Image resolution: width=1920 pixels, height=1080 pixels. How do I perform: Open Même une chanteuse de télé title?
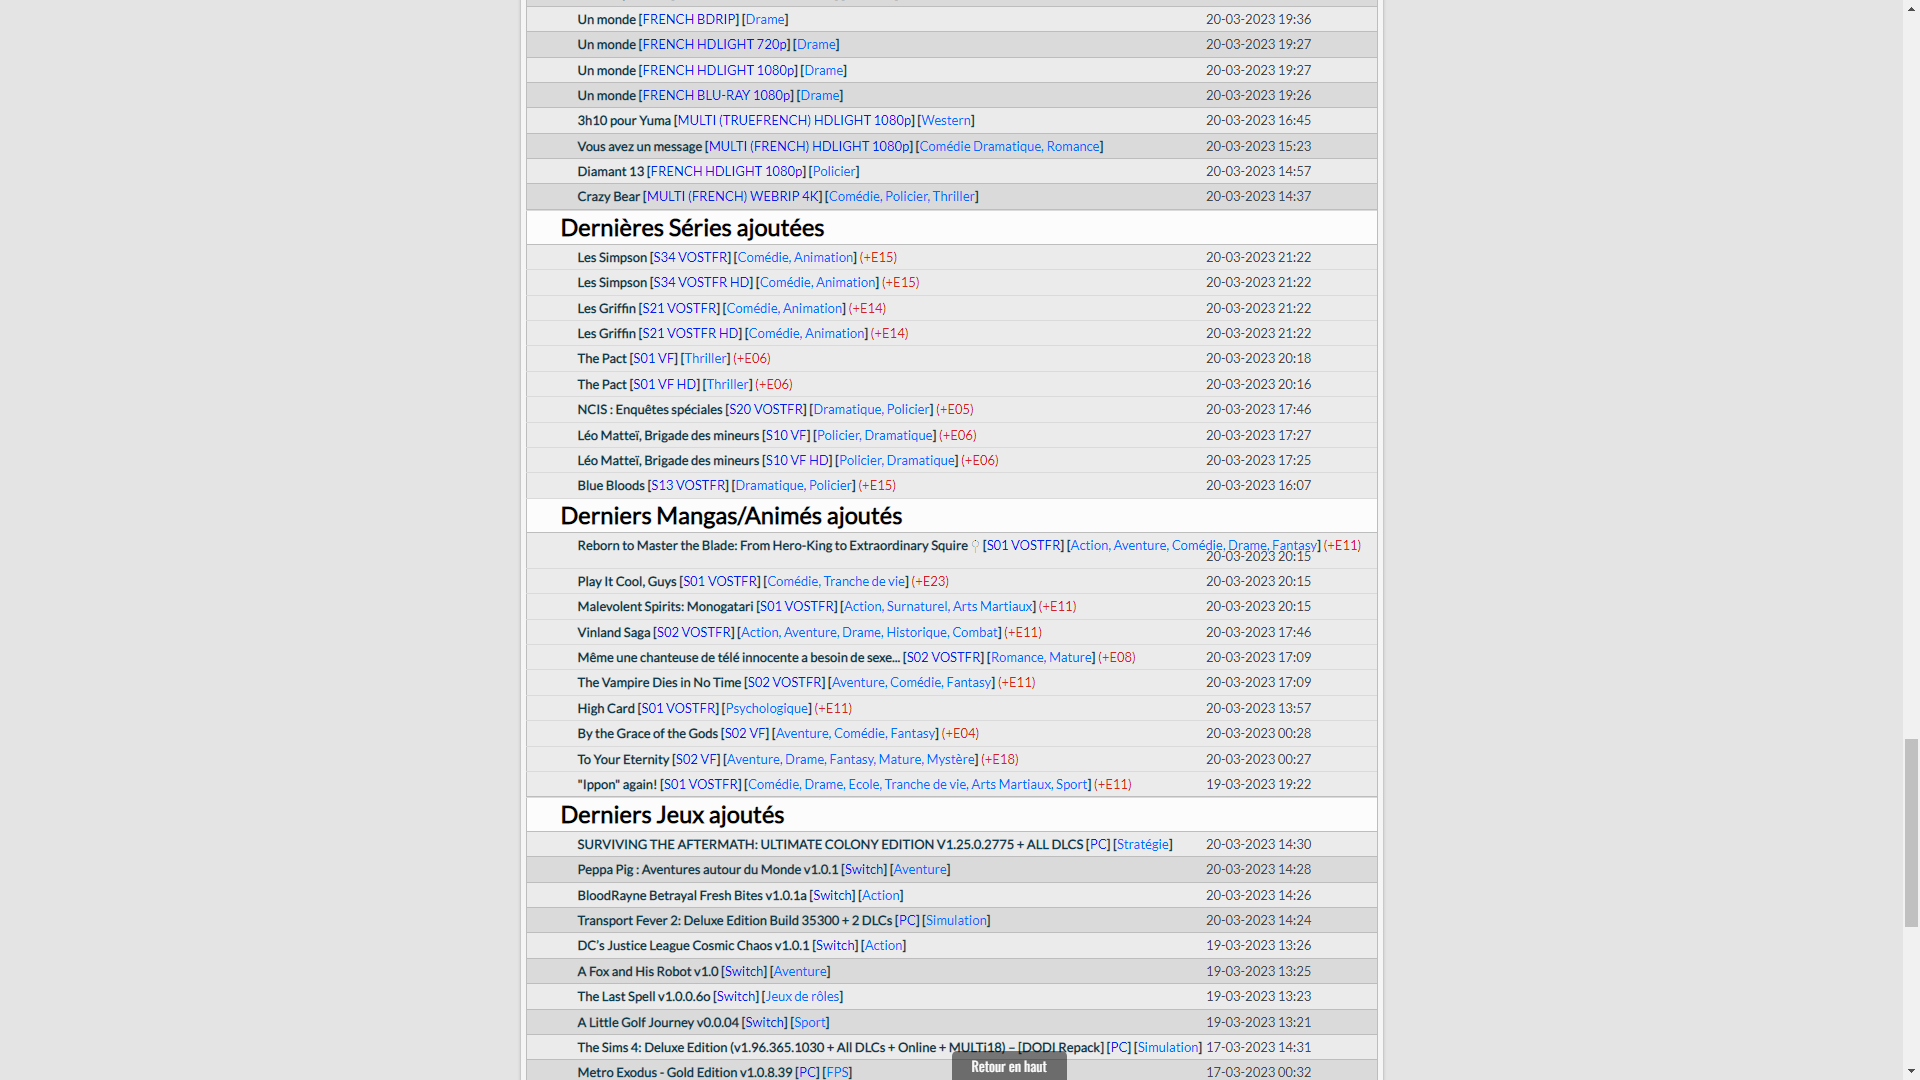pyautogui.click(x=738, y=657)
